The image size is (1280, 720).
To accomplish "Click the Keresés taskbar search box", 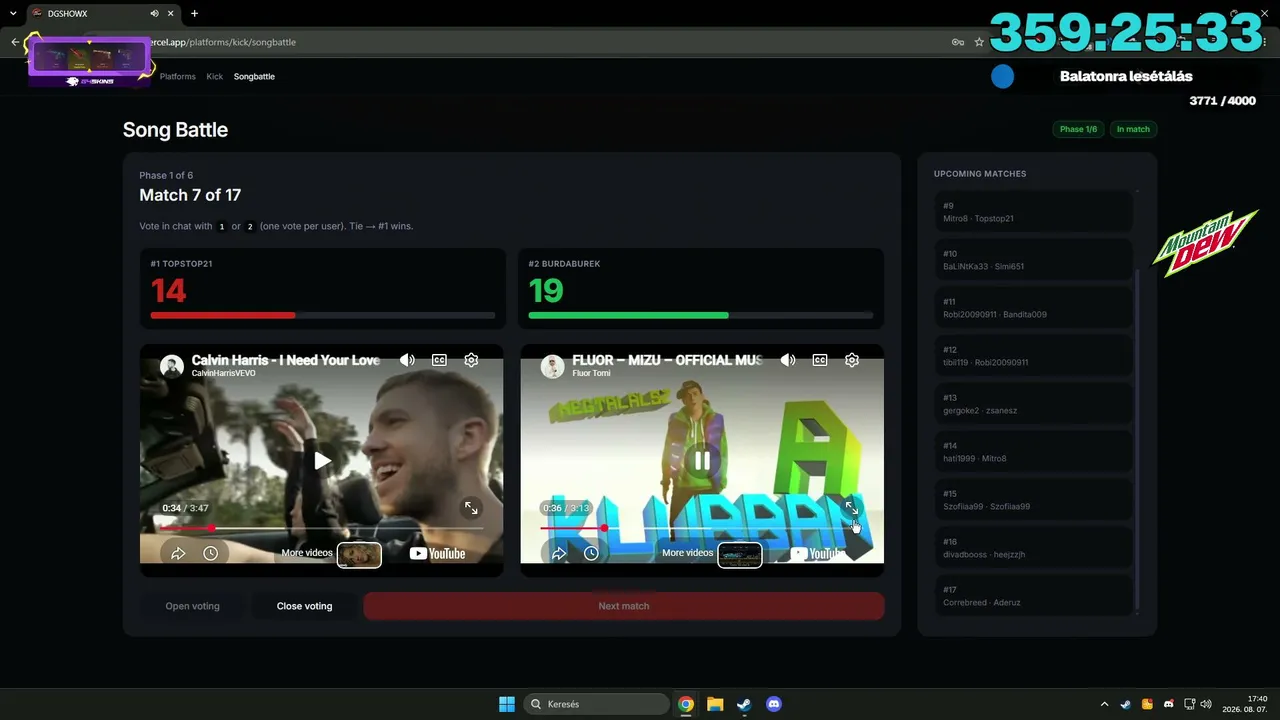I will [x=596, y=704].
